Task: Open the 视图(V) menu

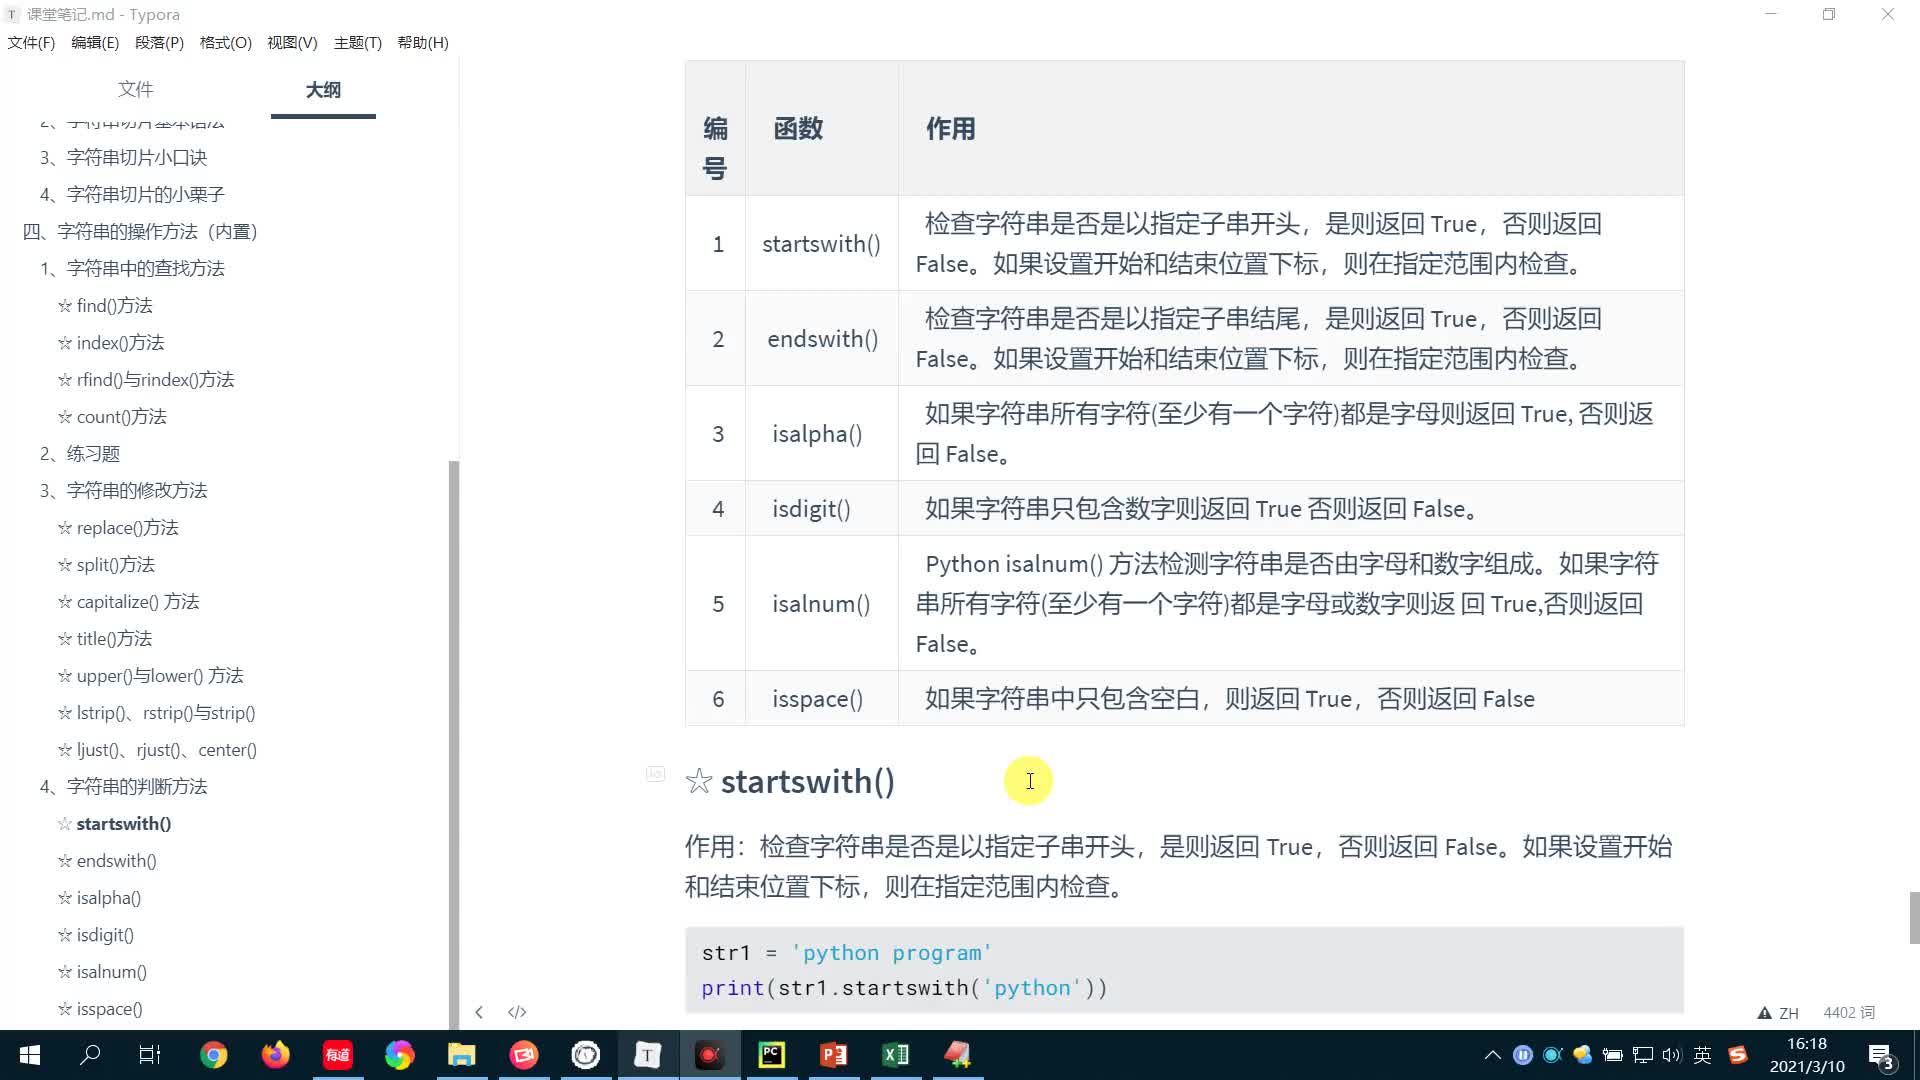Action: 292,43
